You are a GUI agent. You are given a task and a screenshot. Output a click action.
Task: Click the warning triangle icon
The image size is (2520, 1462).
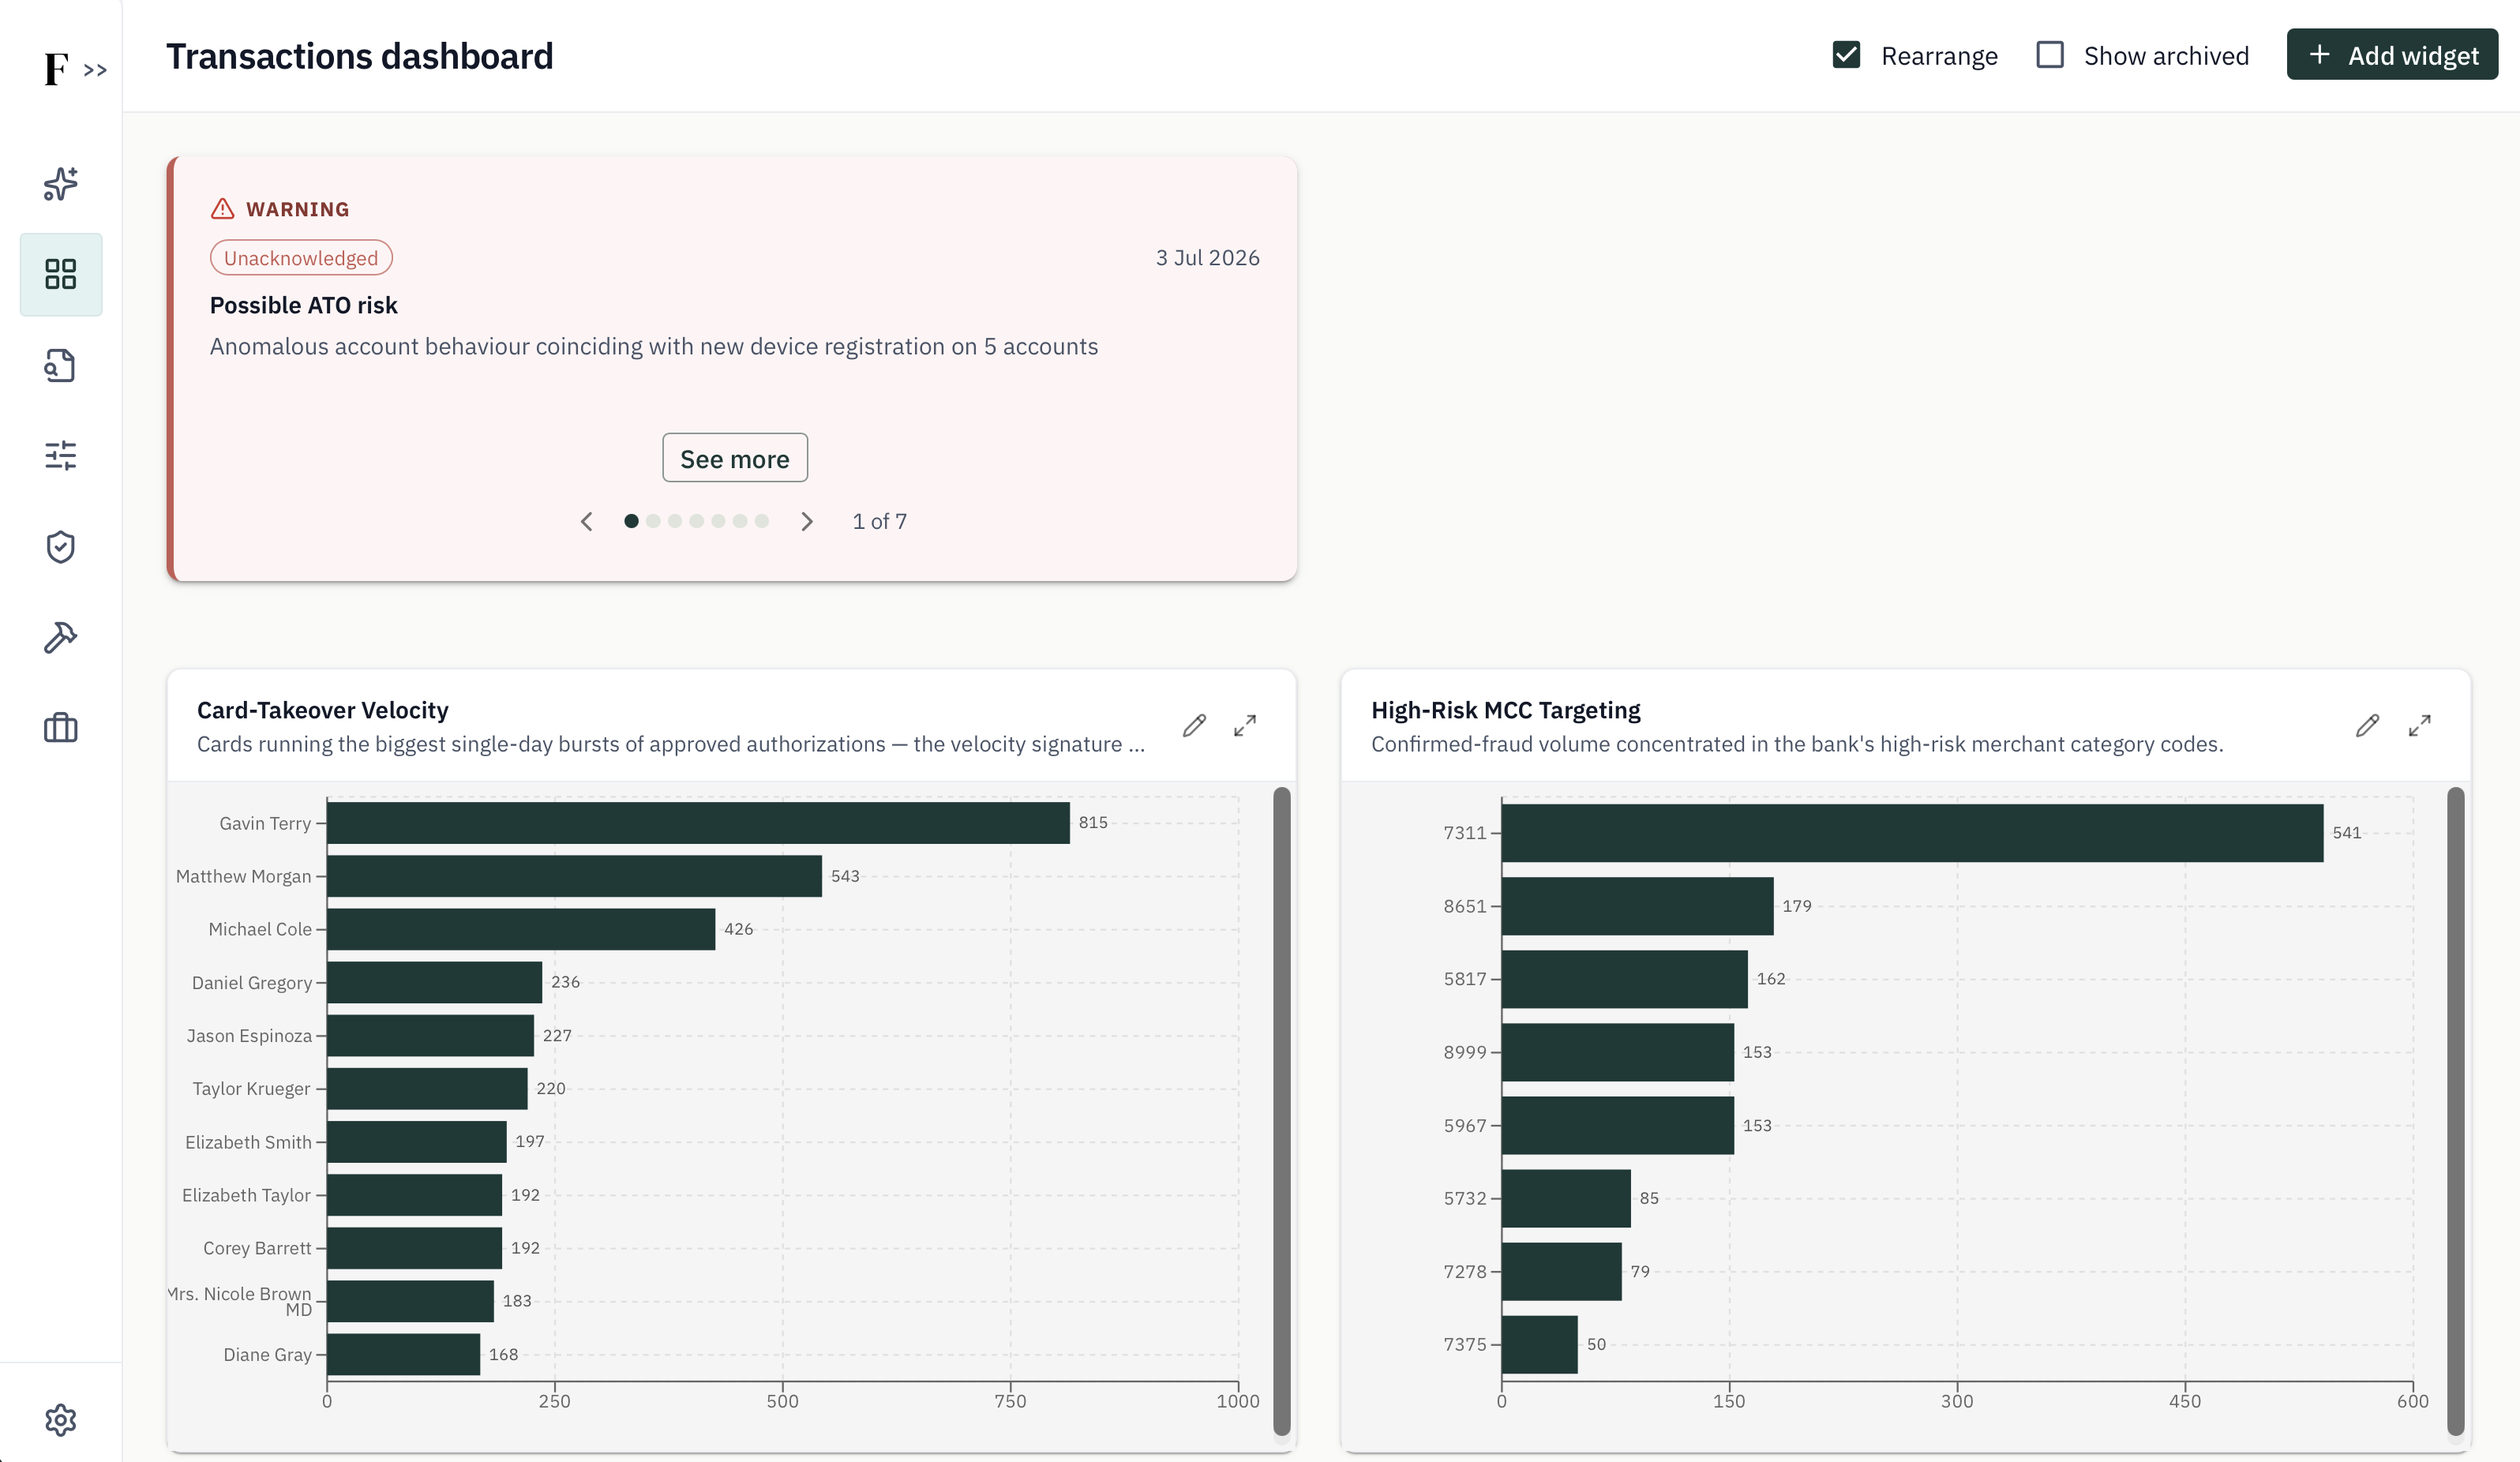pyautogui.click(x=222, y=209)
